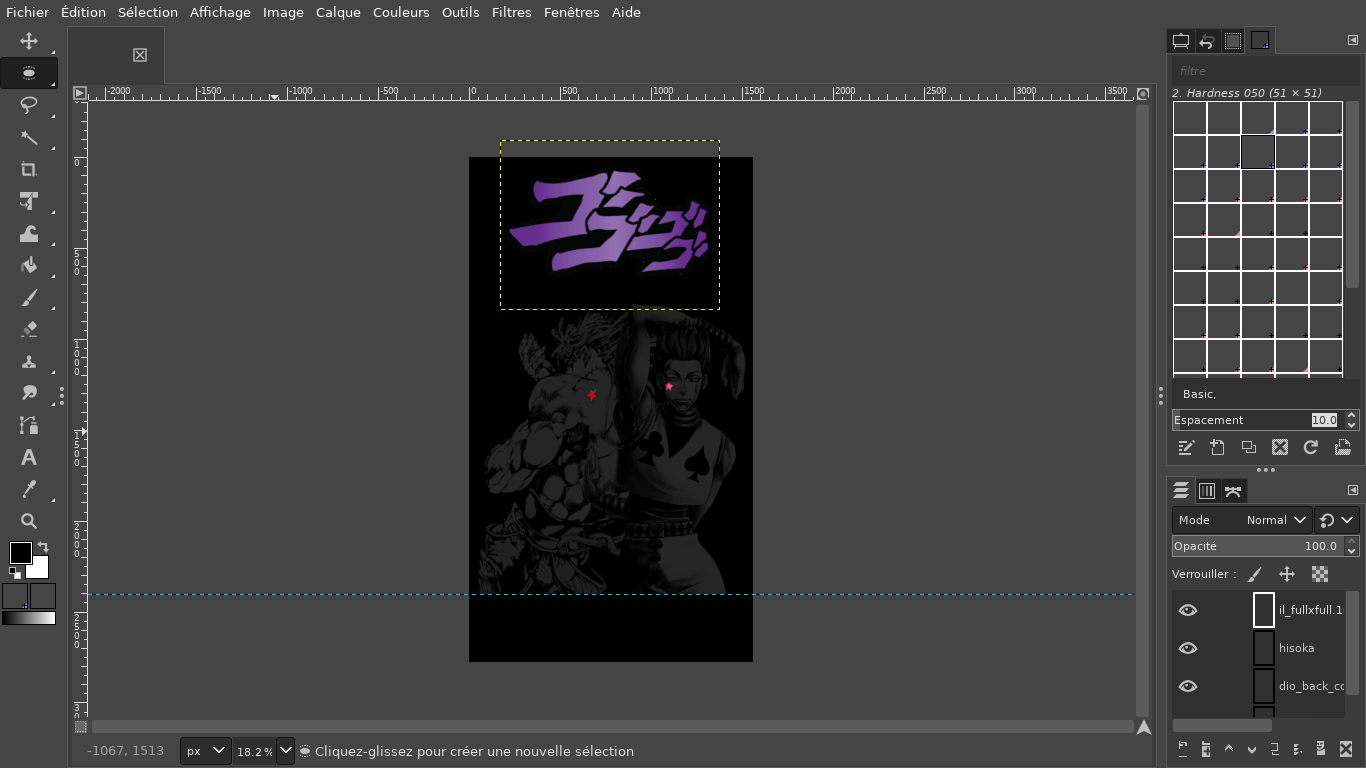Select the Zoom magnifier tool
Viewport: 1366px width, 768px height.
pyautogui.click(x=29, y=521)
